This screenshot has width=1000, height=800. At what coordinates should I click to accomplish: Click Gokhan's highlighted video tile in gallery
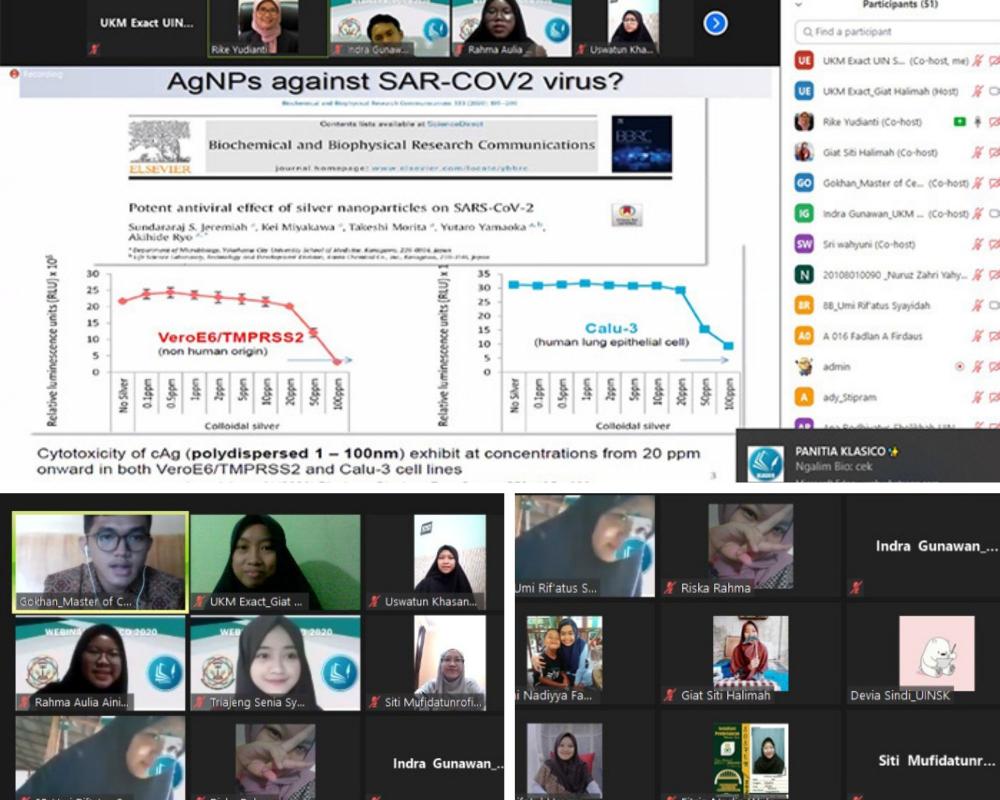[99, 561]
